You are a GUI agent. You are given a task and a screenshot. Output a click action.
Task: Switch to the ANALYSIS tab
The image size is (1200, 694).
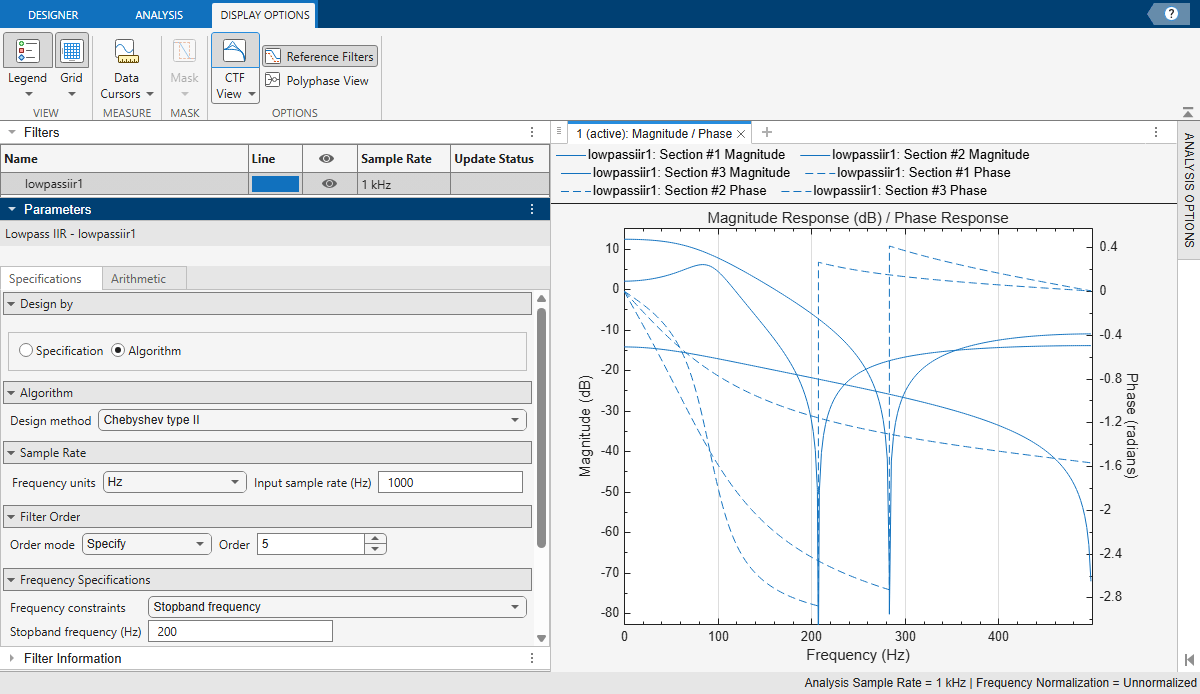[159, 15]
